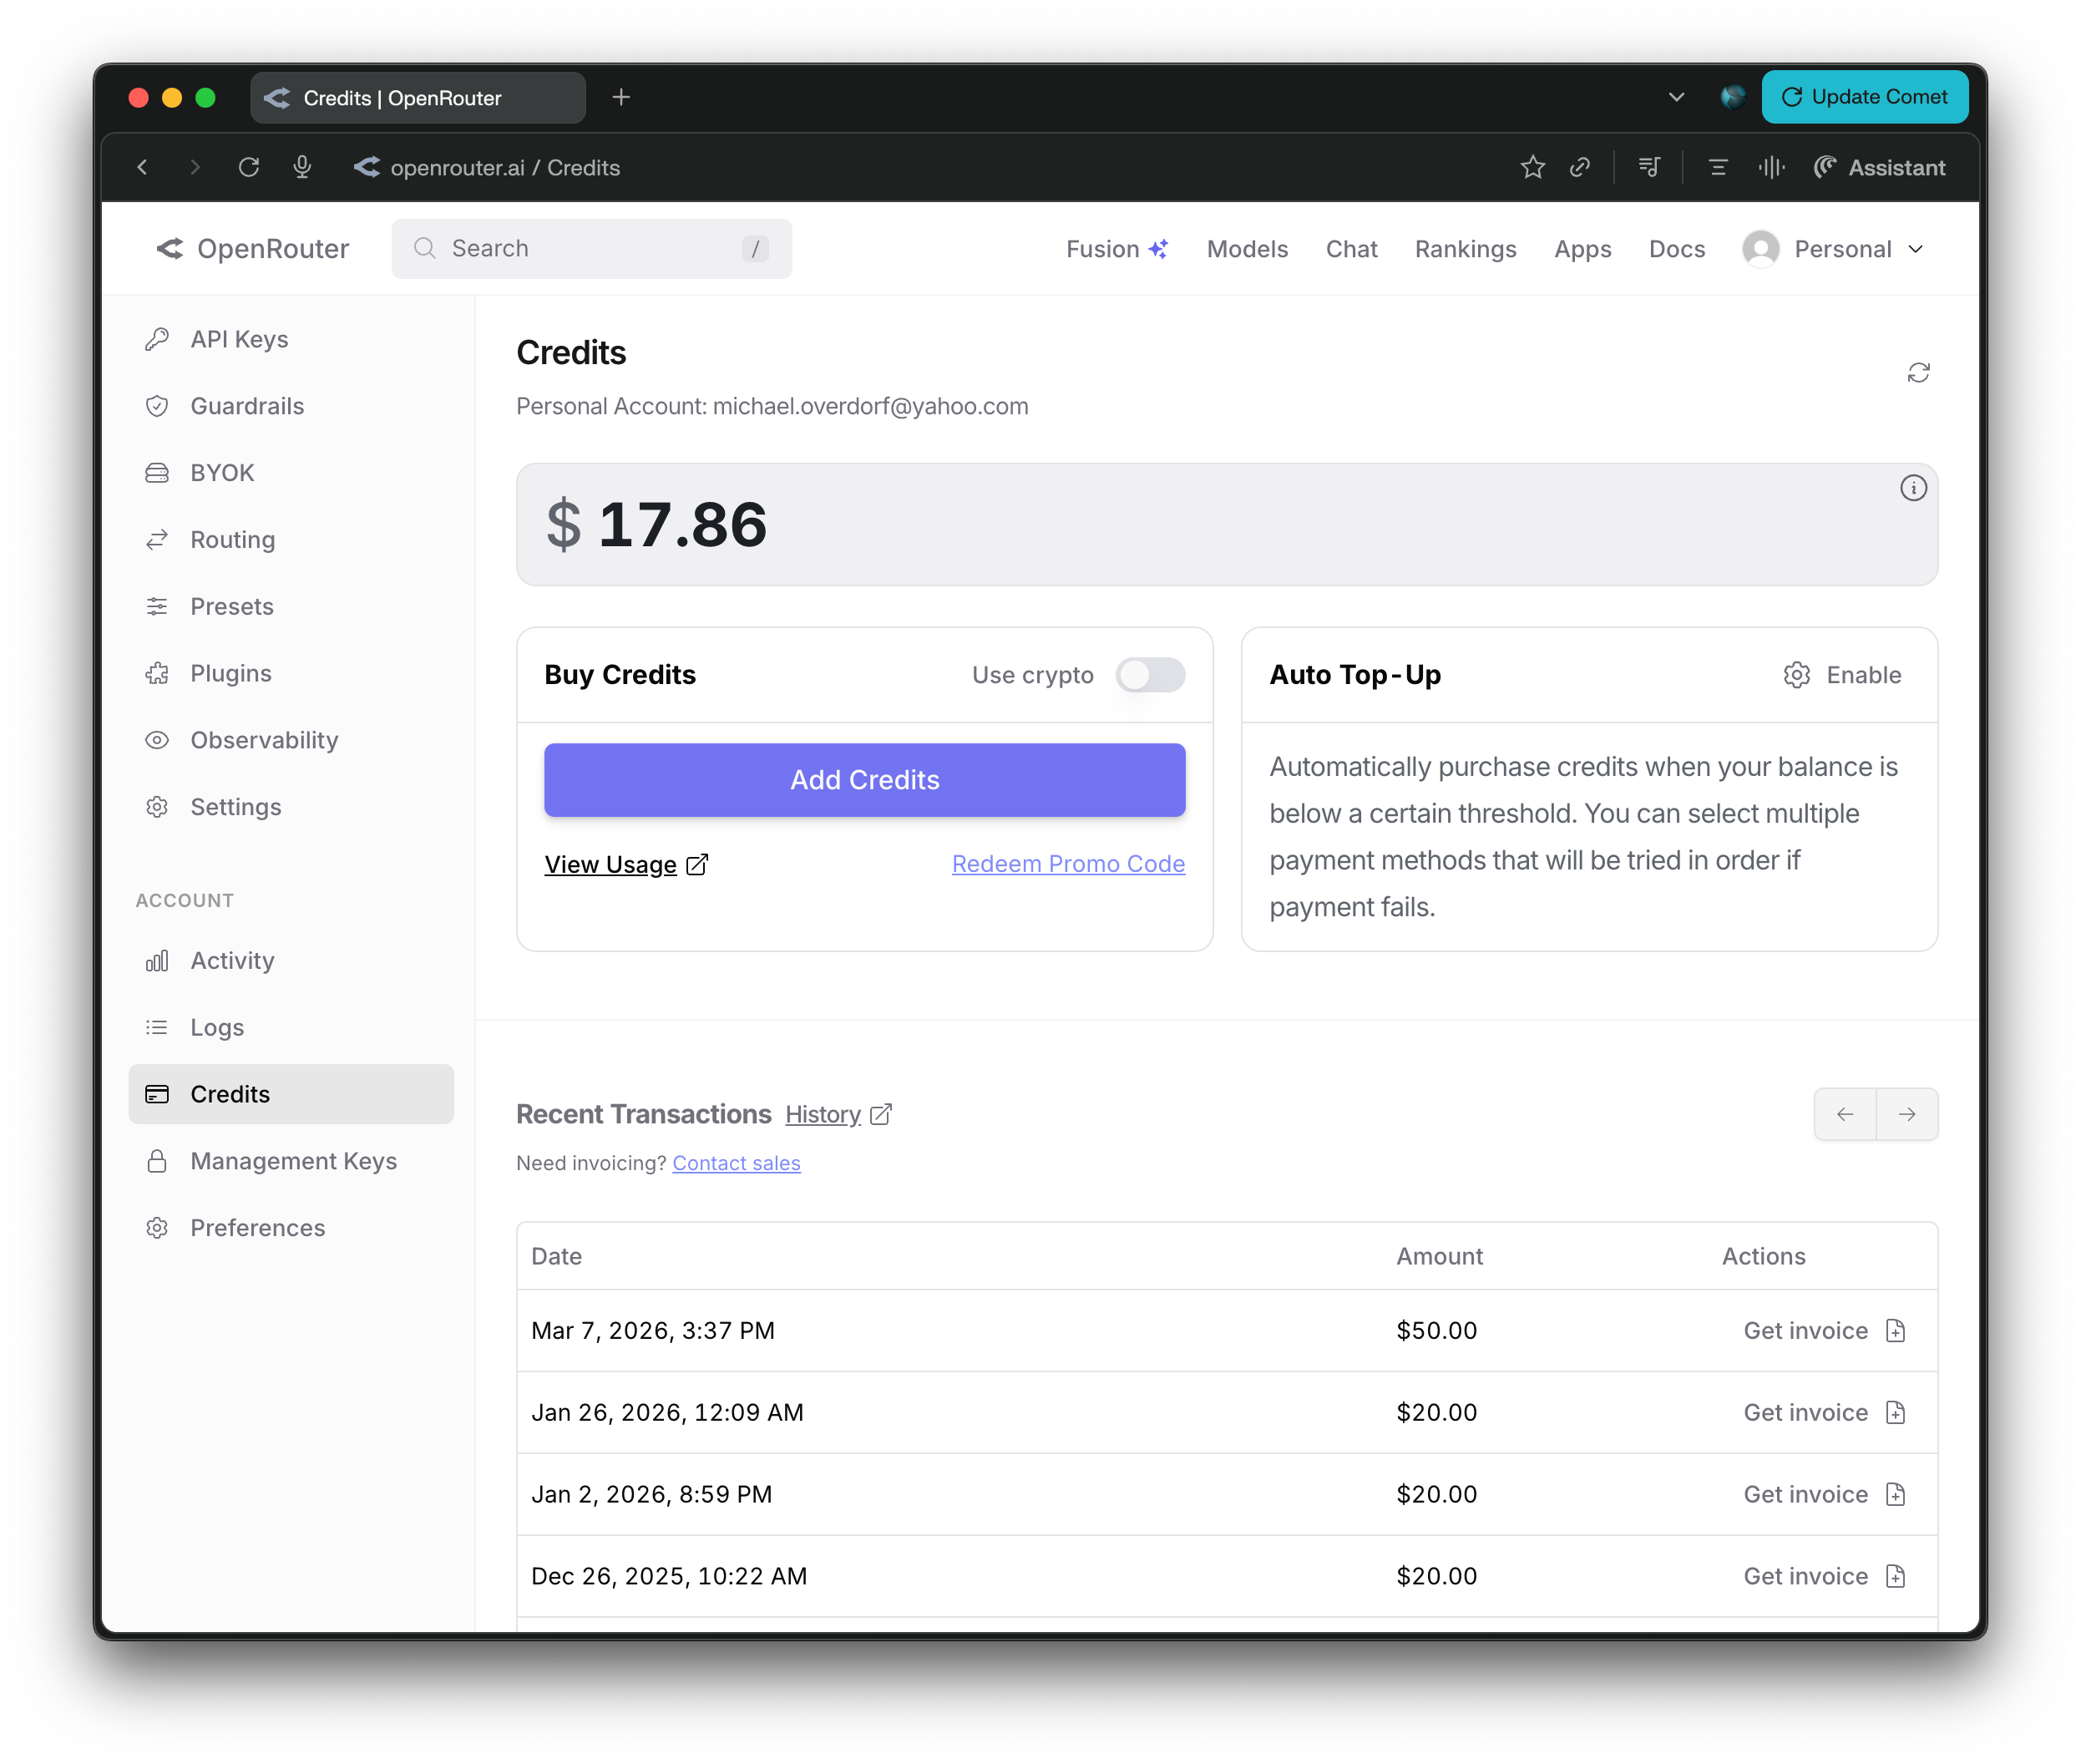Click Redeem Promo Code link
Screen dimensions: 2081x1764
coord(1067,864)
